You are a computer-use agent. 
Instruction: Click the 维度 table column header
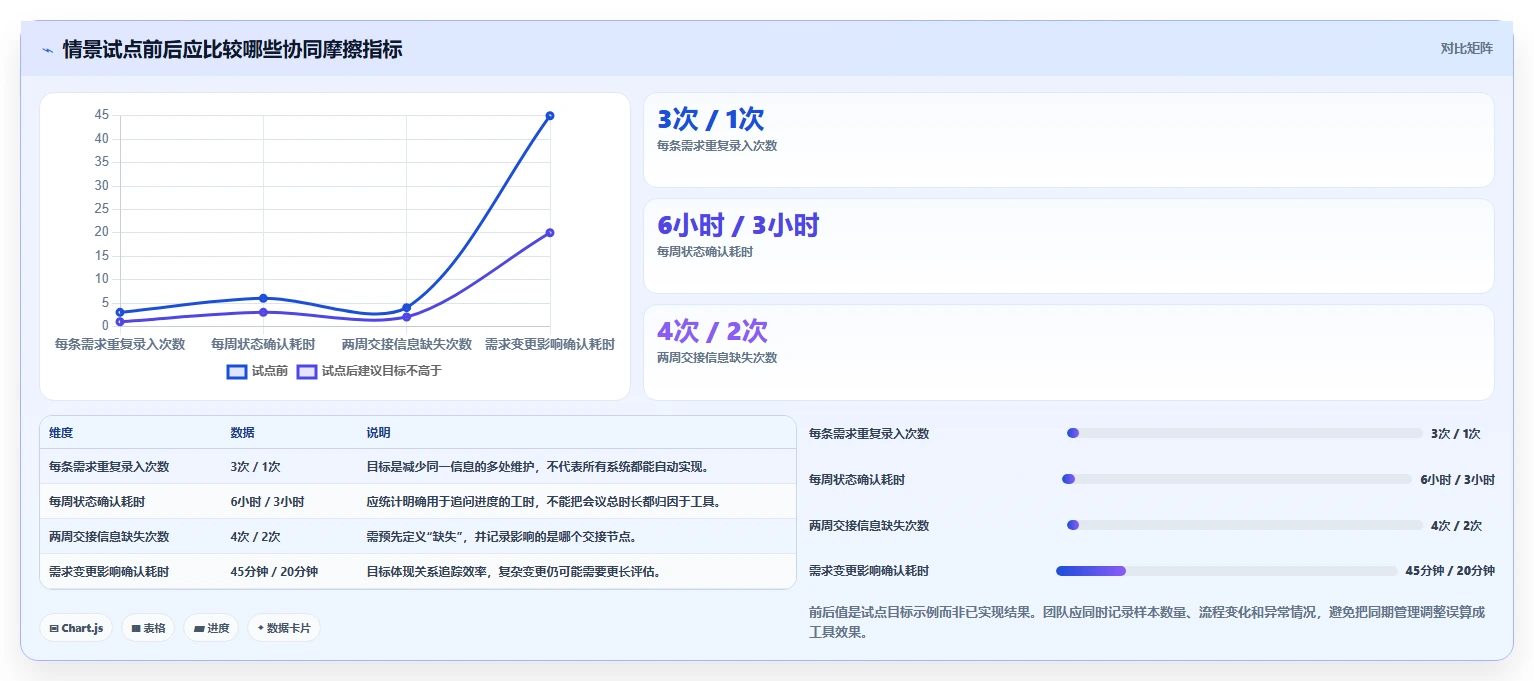[61, 433]
